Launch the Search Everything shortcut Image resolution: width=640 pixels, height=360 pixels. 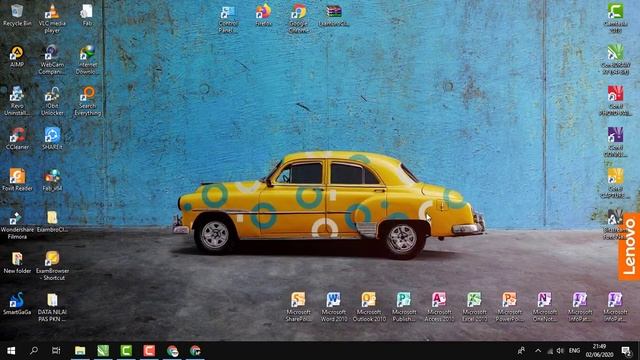(87, 101)
